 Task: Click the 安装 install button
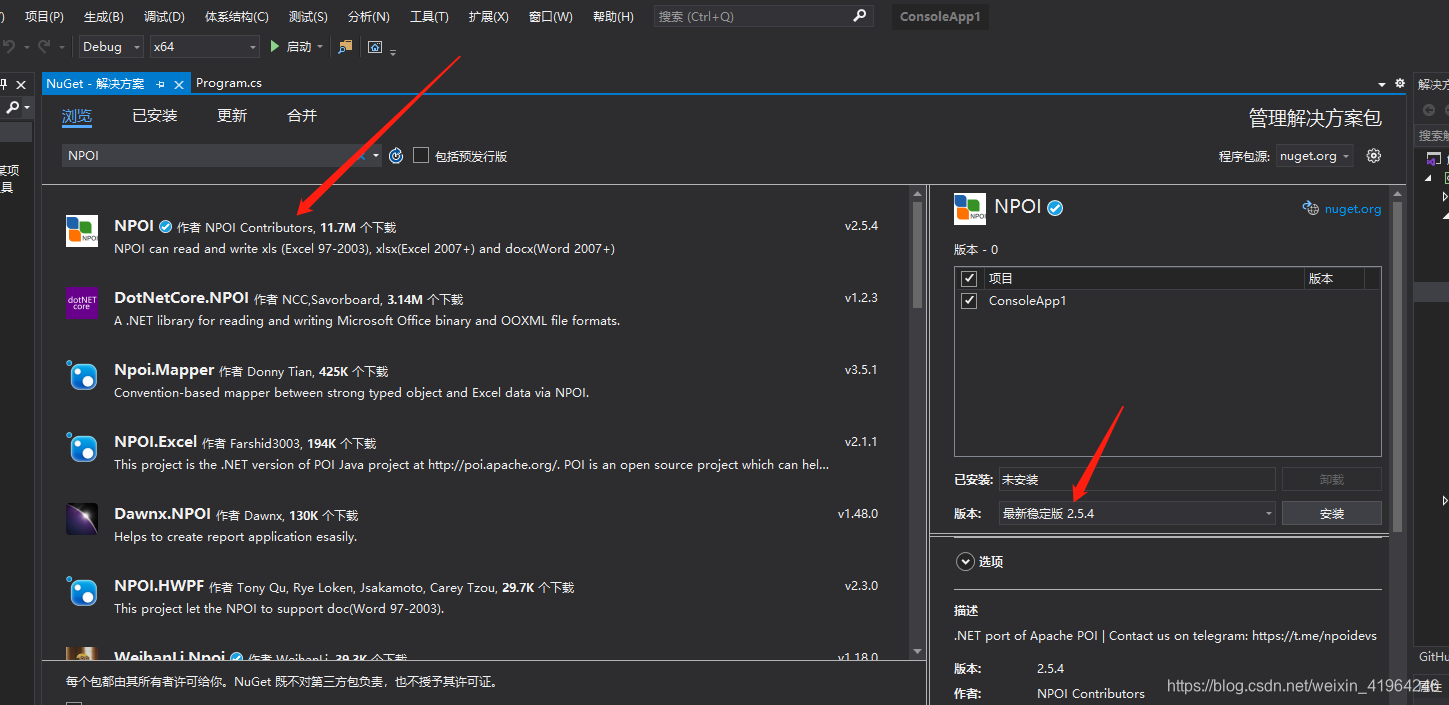tap(1331, 512)
